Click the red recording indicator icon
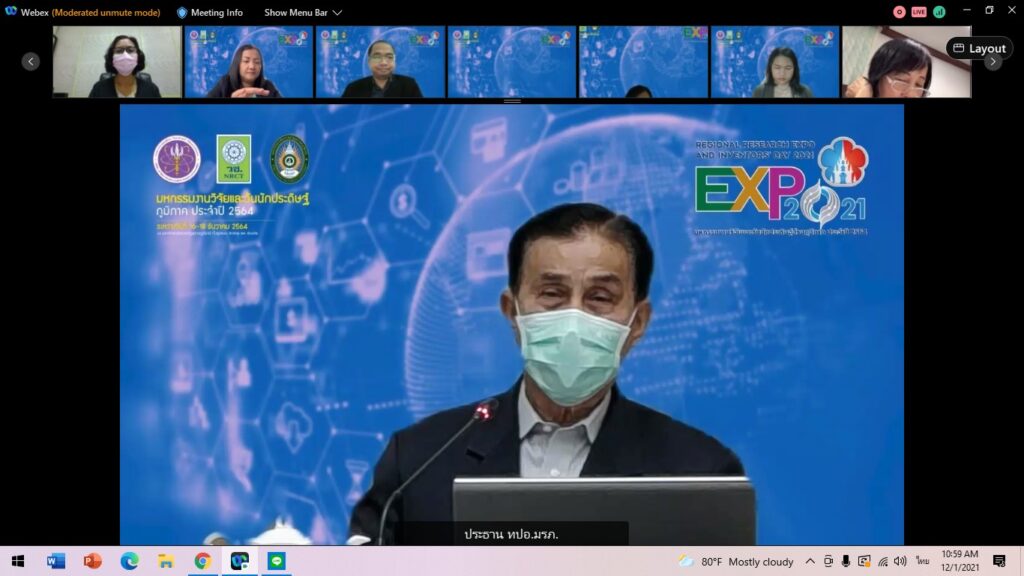This screenshot has height=576, width=1024. point(899,12)
